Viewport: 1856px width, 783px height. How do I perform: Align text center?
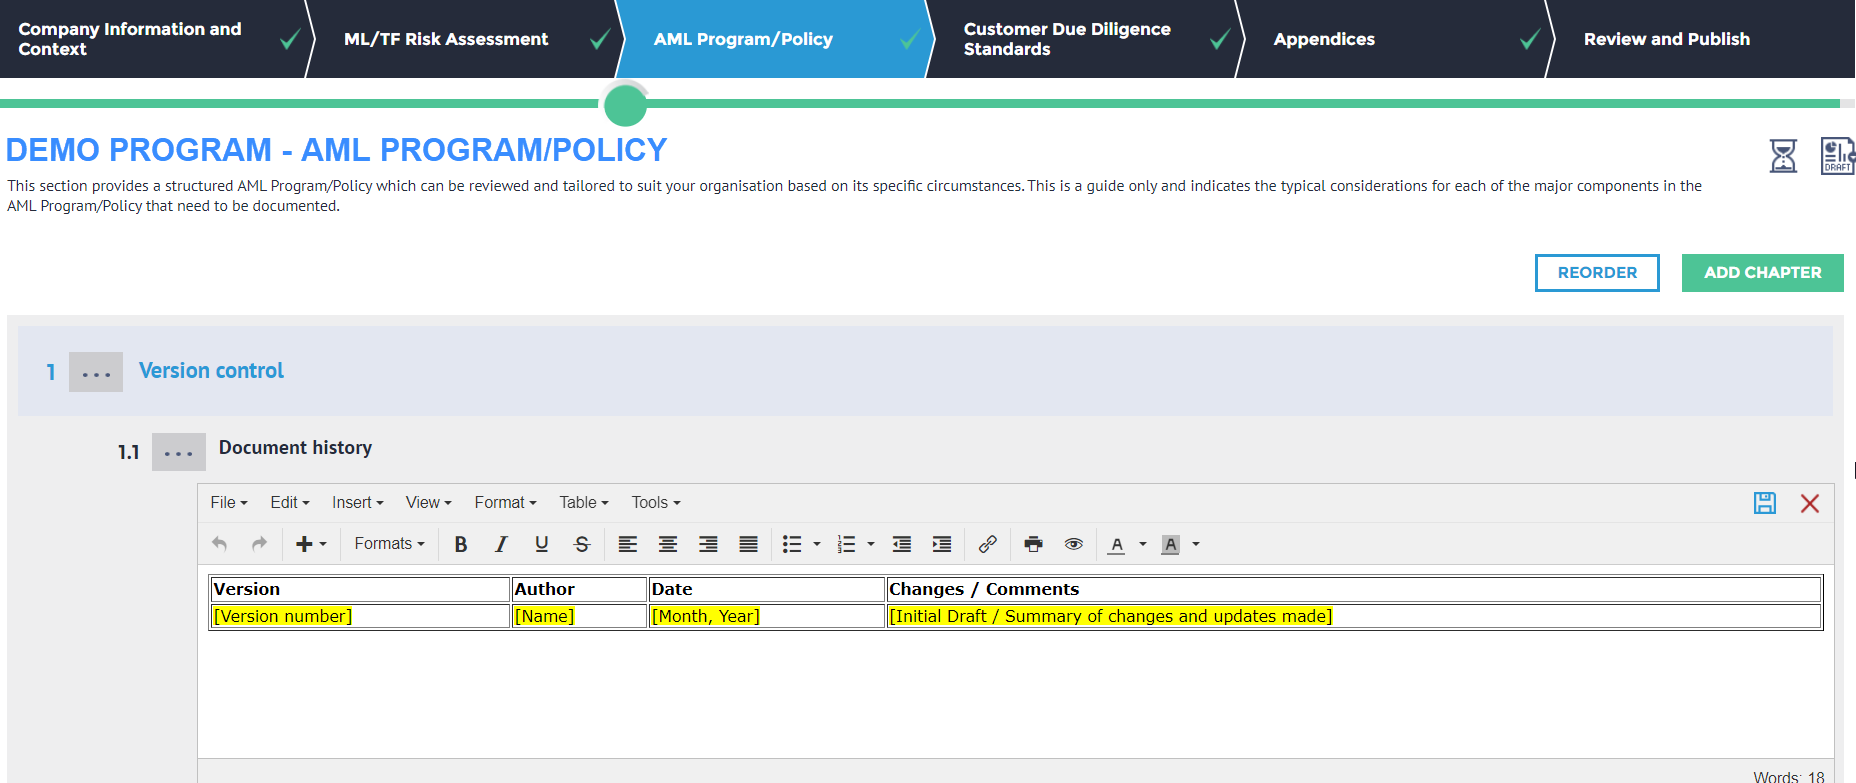668,544
